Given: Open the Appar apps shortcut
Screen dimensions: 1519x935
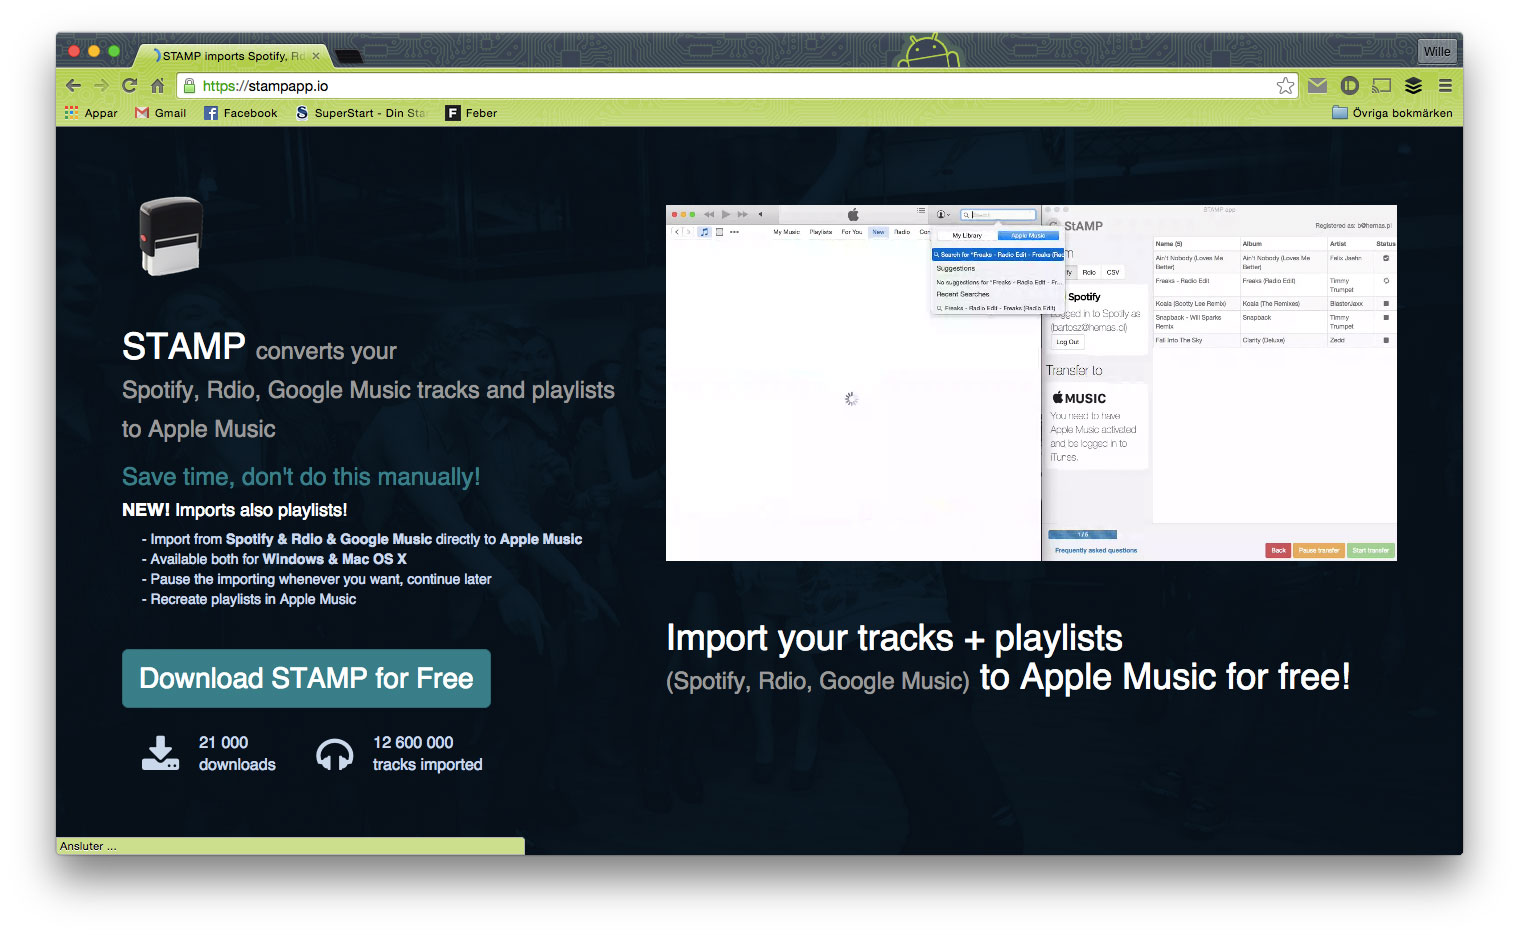Looking at the screenshot, I should click(x=91, y=113).
